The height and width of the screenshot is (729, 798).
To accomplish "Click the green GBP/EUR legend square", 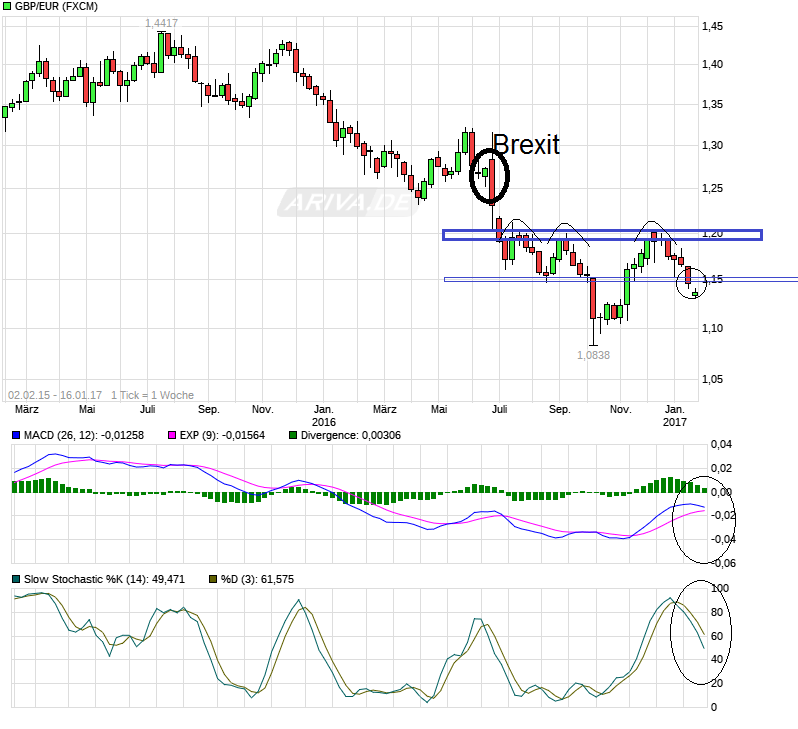I will tap(7, 6).
